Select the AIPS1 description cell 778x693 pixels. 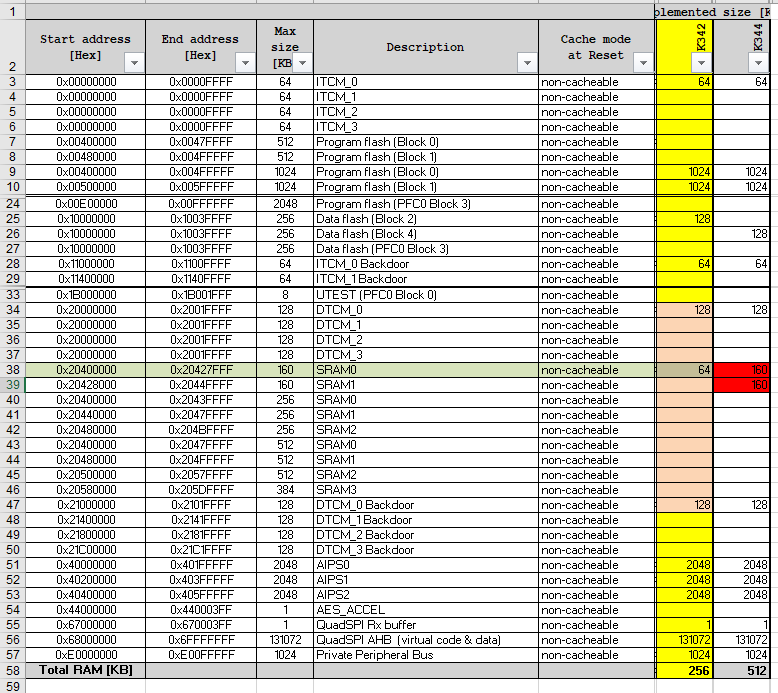[x=426, y=580]
